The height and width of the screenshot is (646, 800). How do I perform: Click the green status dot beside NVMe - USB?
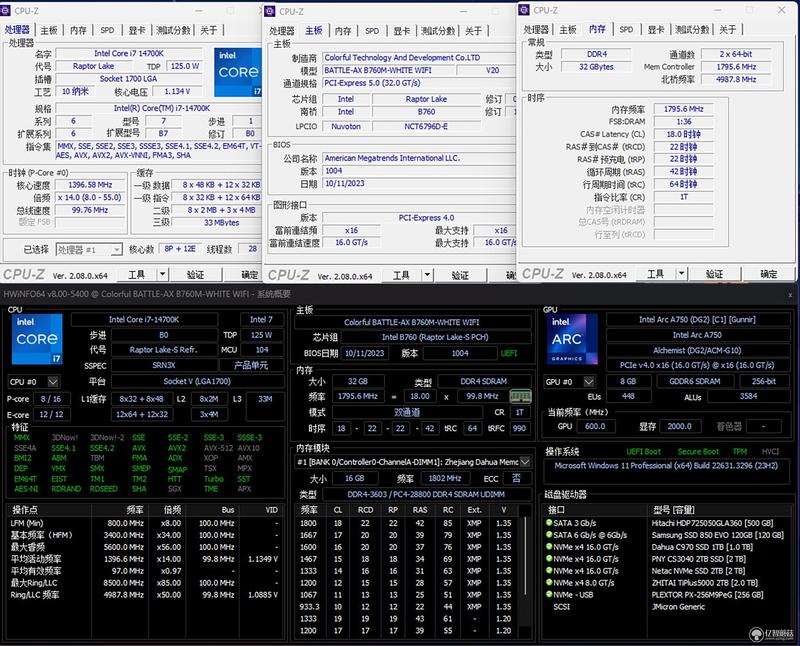point(549,594)
